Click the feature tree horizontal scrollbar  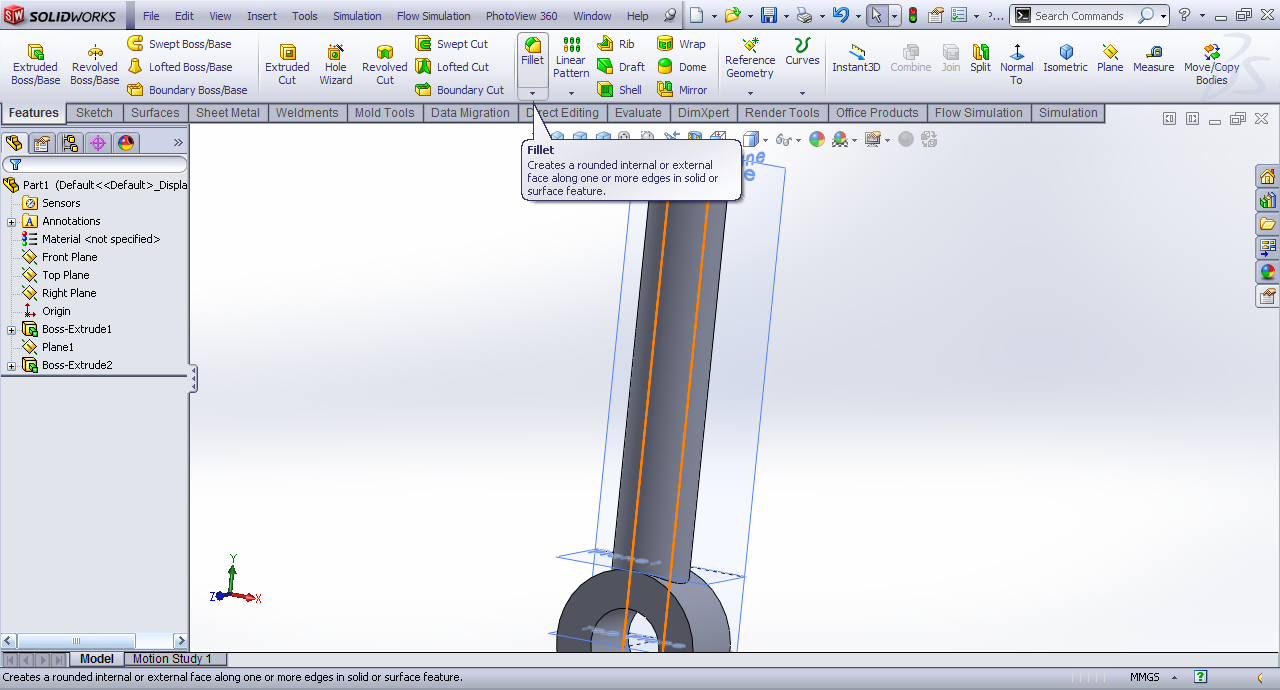coord(94,641)
